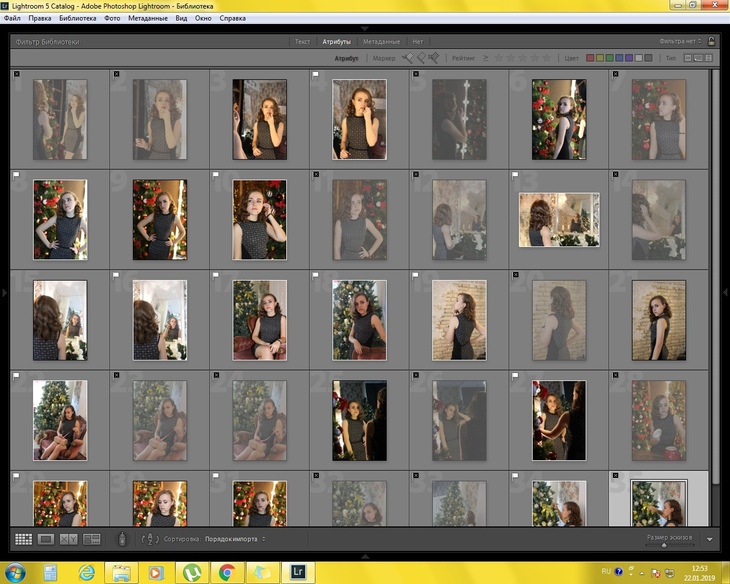This screenshot has width=730, height=584.
Task: Select the Метаданные filter tab
Action: click(x=381, y=41)
